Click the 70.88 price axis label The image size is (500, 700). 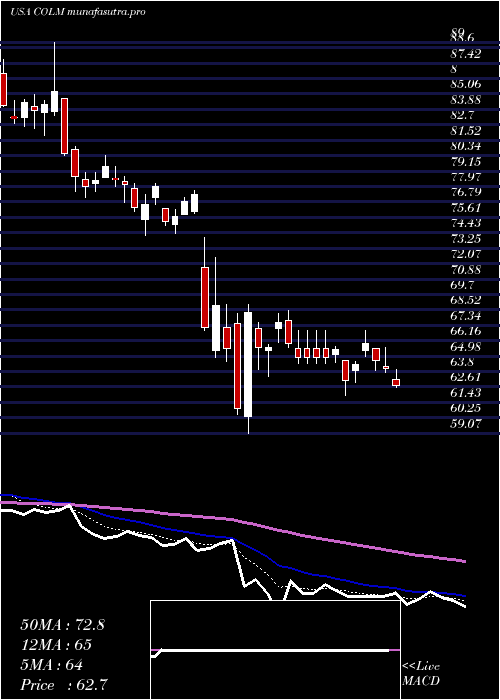pyautogui.click(x=466, y=269)
